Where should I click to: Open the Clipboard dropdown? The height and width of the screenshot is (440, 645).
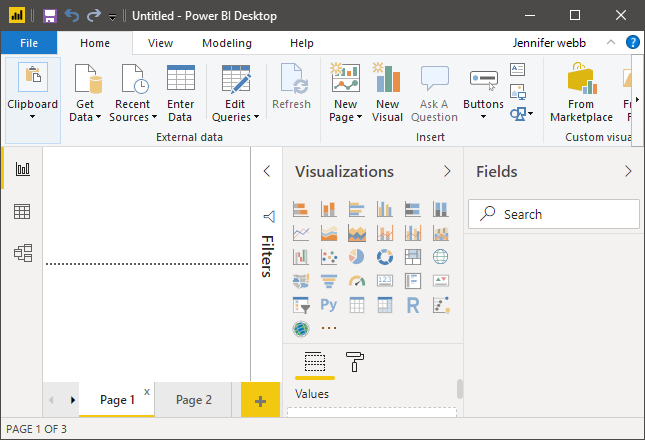(32, 117)
